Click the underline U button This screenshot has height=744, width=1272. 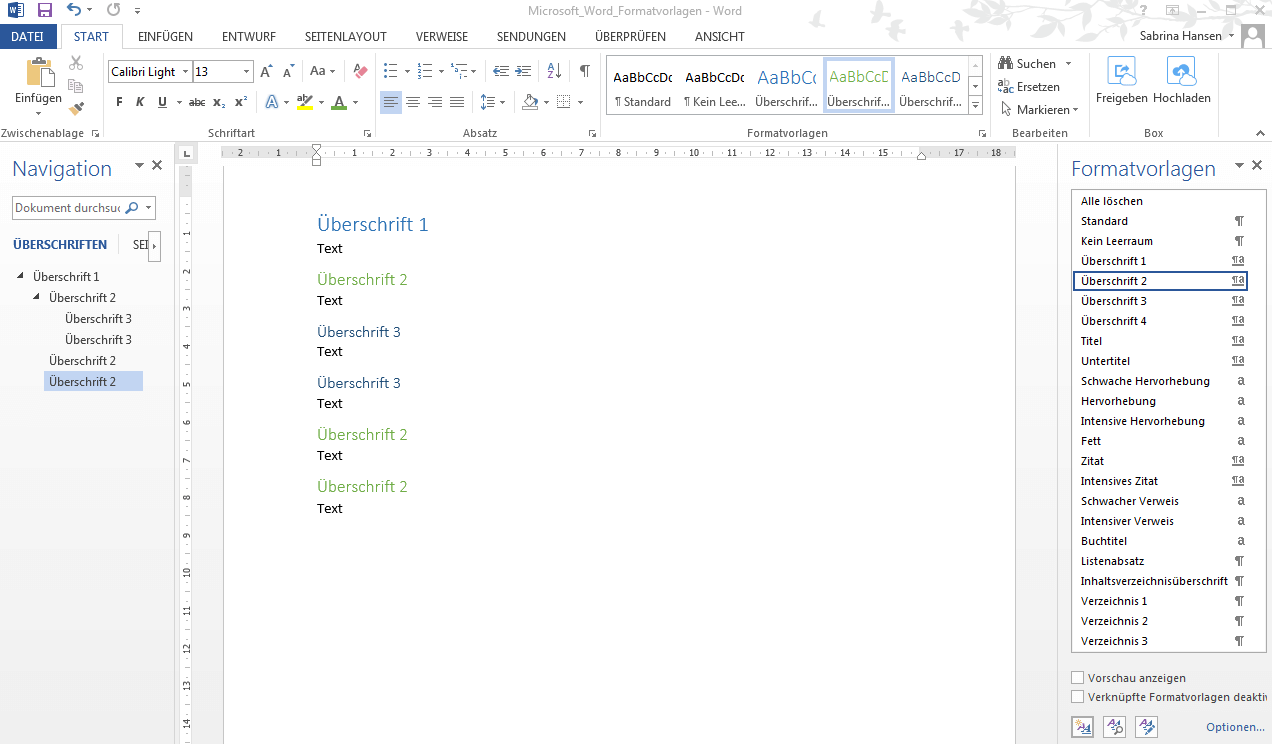[x=162, y=102]
